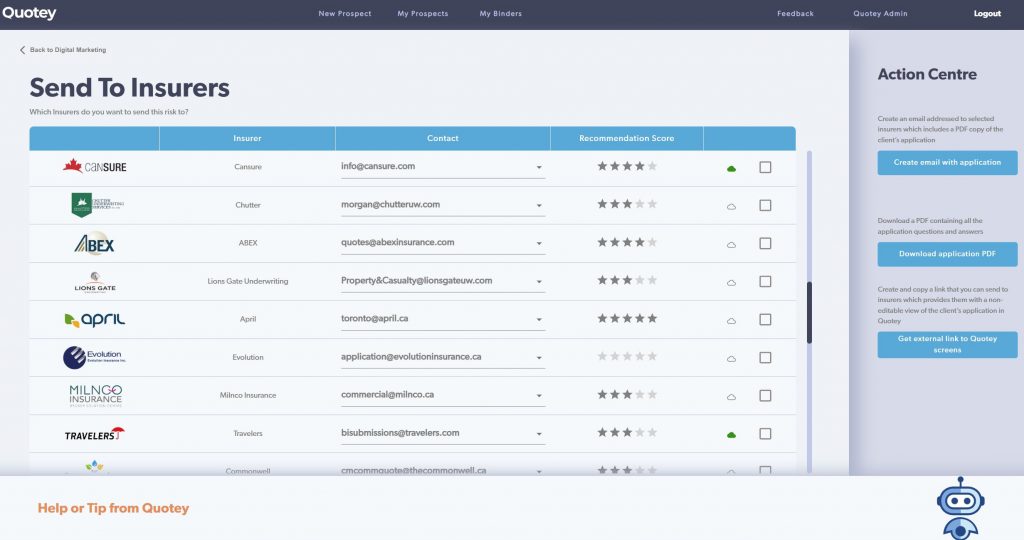Click the star rating for Milnco Insurance
This screenshot has height=540, width=1024.
coord(627,394)
